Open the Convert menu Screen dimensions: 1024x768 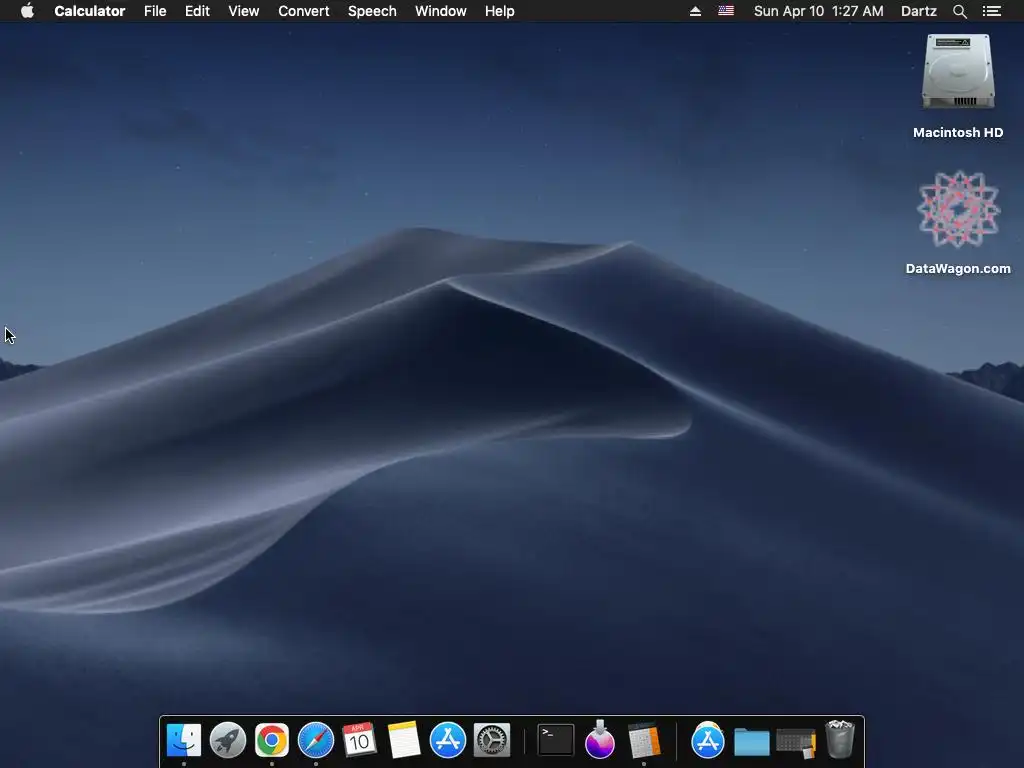304,11
